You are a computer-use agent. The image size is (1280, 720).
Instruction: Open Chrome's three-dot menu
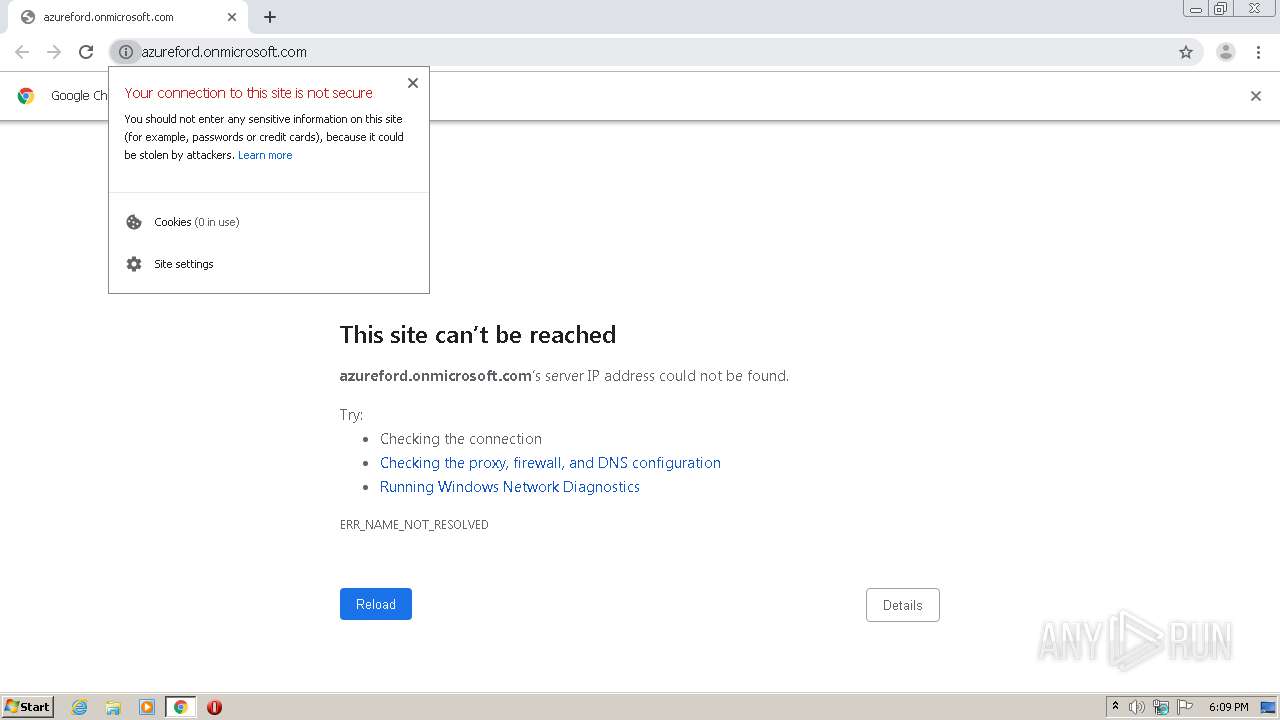pos(1258,52)
